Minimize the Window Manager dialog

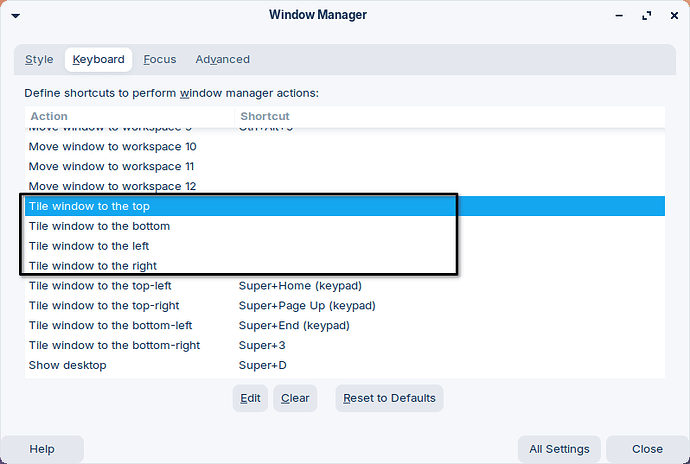pyautogui.click(x=618, y=15)
